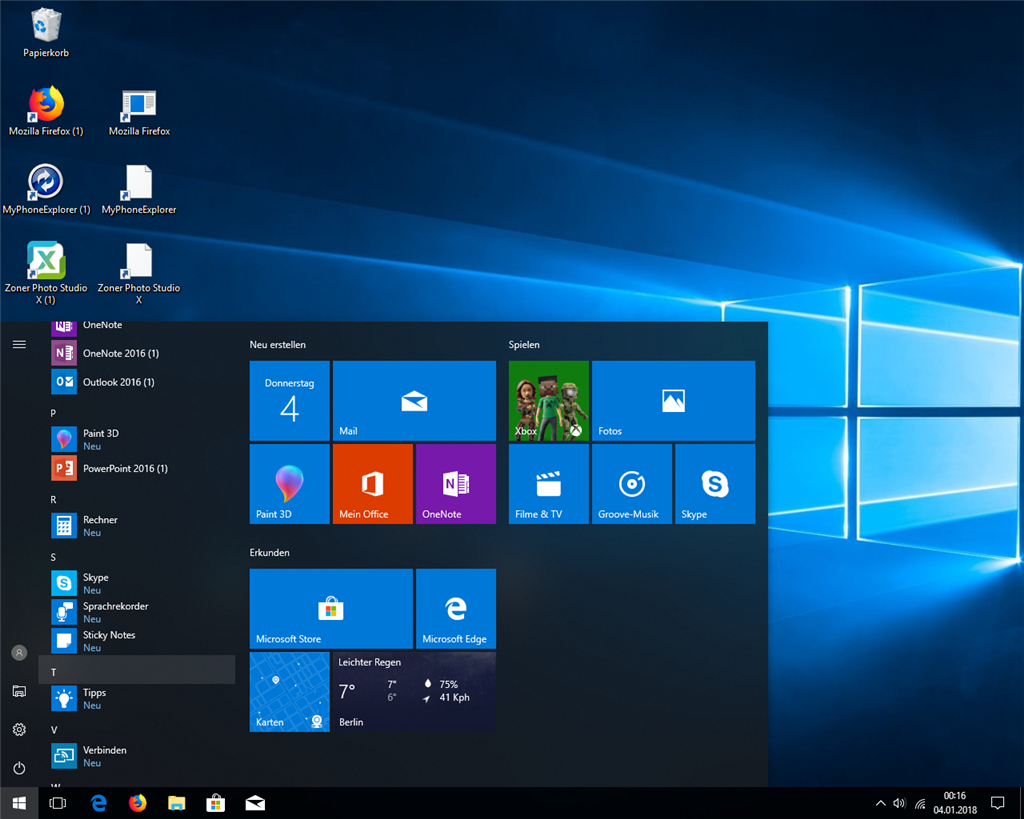
Task: Open Verbinden from the app list
Action: point(137,756)
